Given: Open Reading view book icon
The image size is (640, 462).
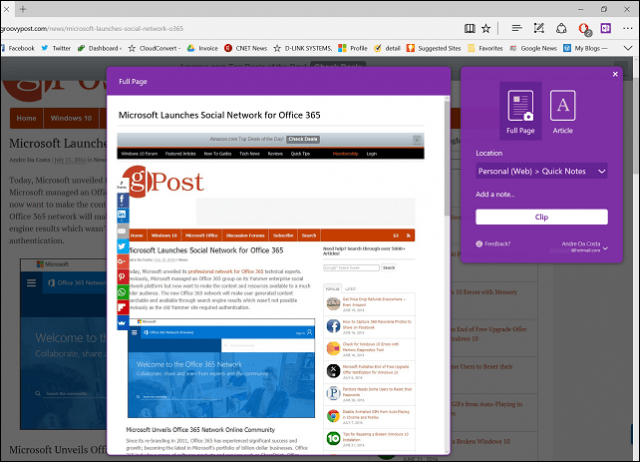Looking at the screenshot, I should [469, 29].
